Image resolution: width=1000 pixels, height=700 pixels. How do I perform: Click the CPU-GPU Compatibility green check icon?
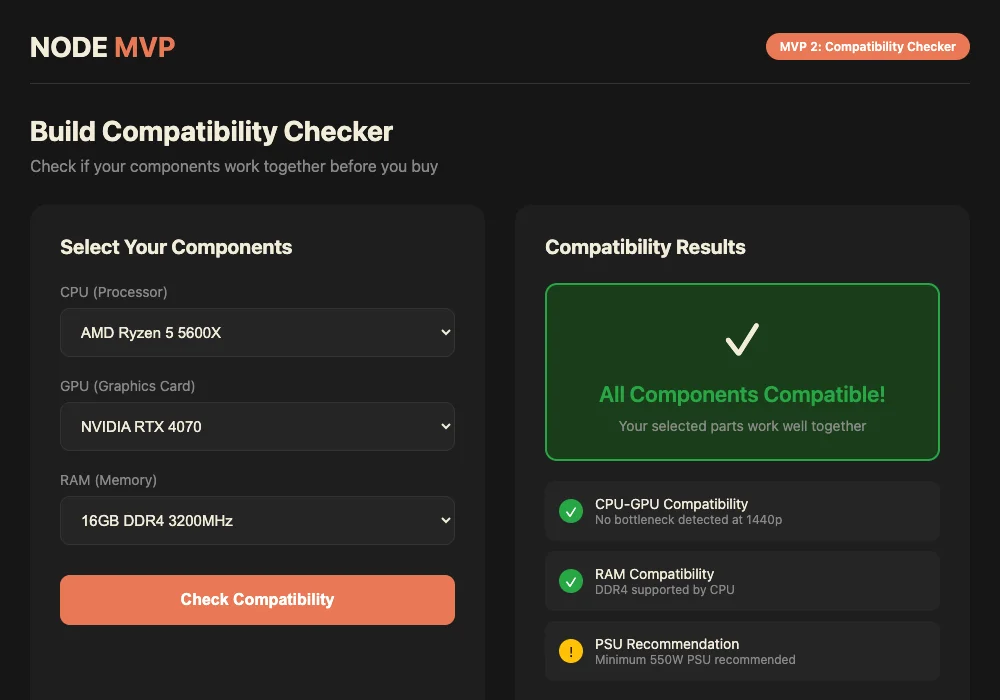pyautogui.click(x=570, y=511)
